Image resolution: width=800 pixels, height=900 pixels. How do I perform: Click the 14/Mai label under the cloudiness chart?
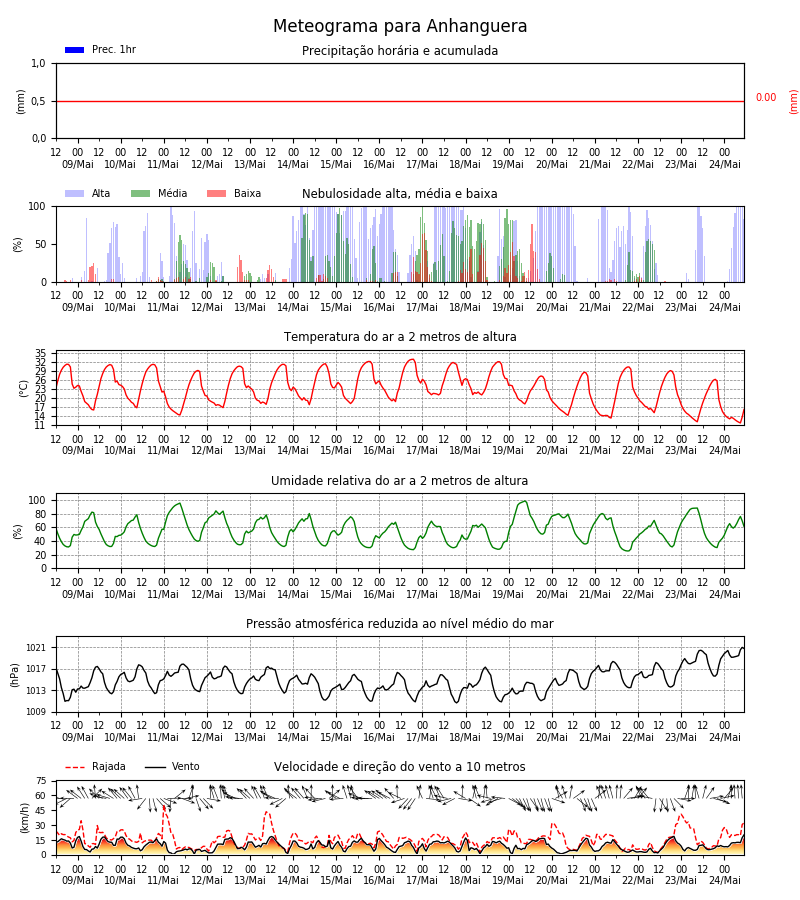[293, 308]
